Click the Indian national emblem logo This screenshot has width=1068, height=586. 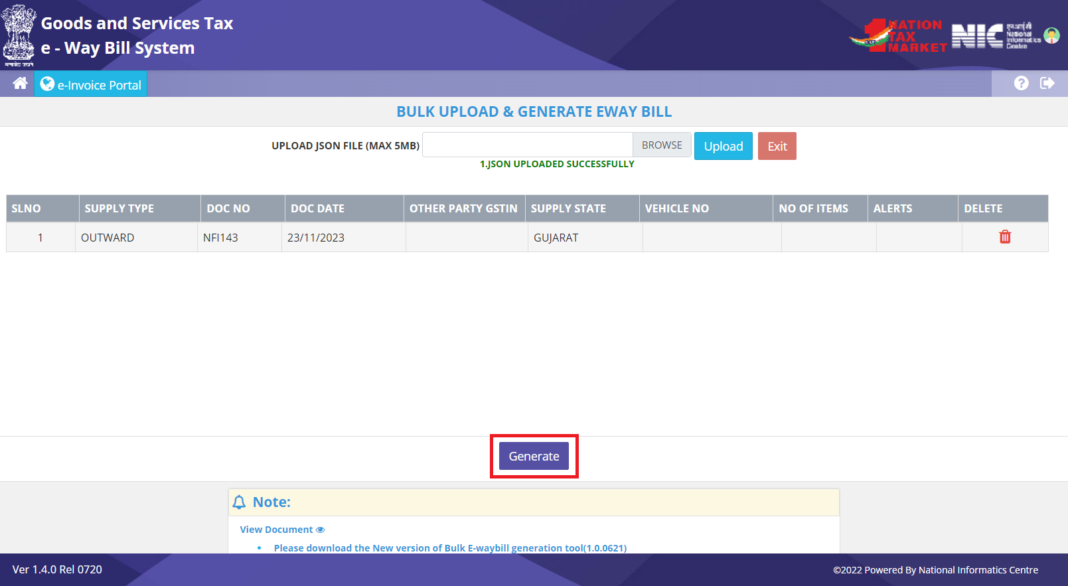(19, 34)
